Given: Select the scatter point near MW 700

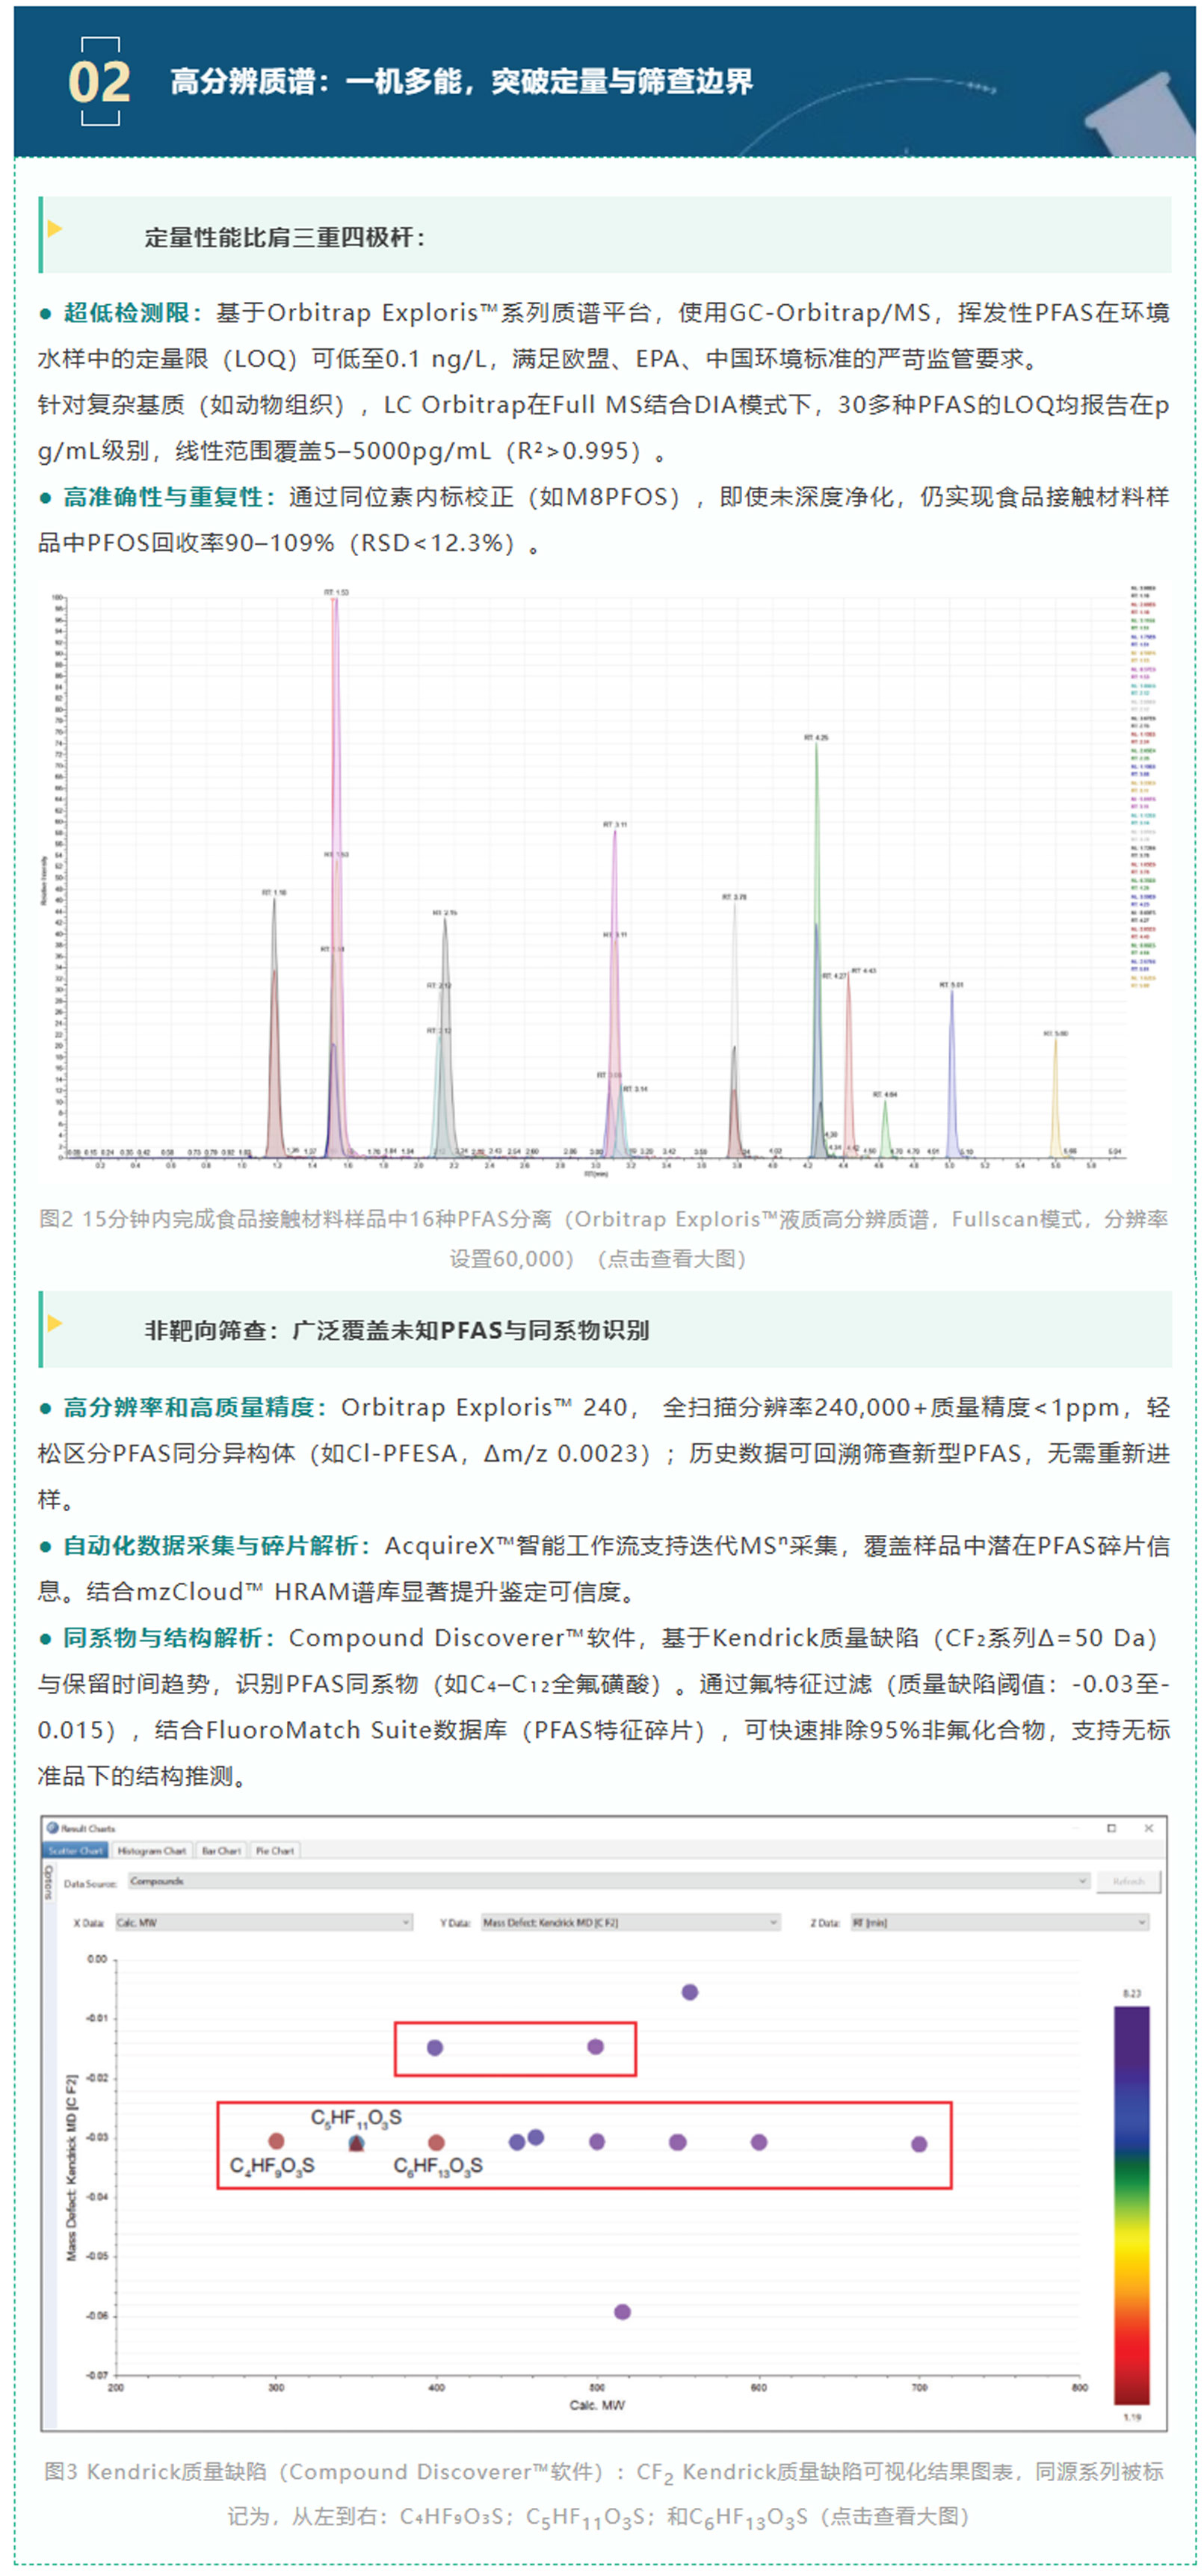Looking at the screenshot, I should click(919, 2144).
